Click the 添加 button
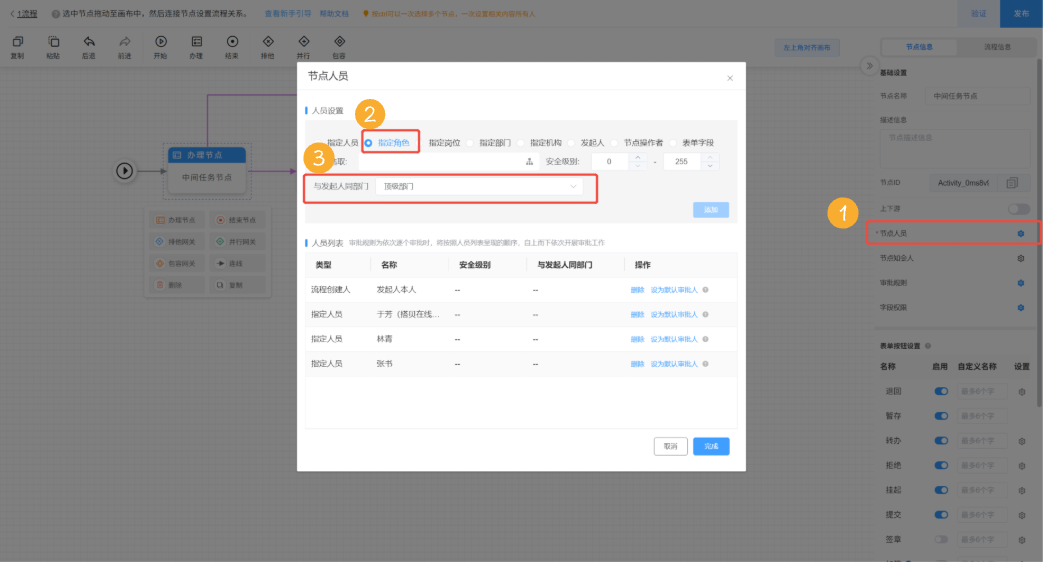1043x562 pixels. (711, 210)
